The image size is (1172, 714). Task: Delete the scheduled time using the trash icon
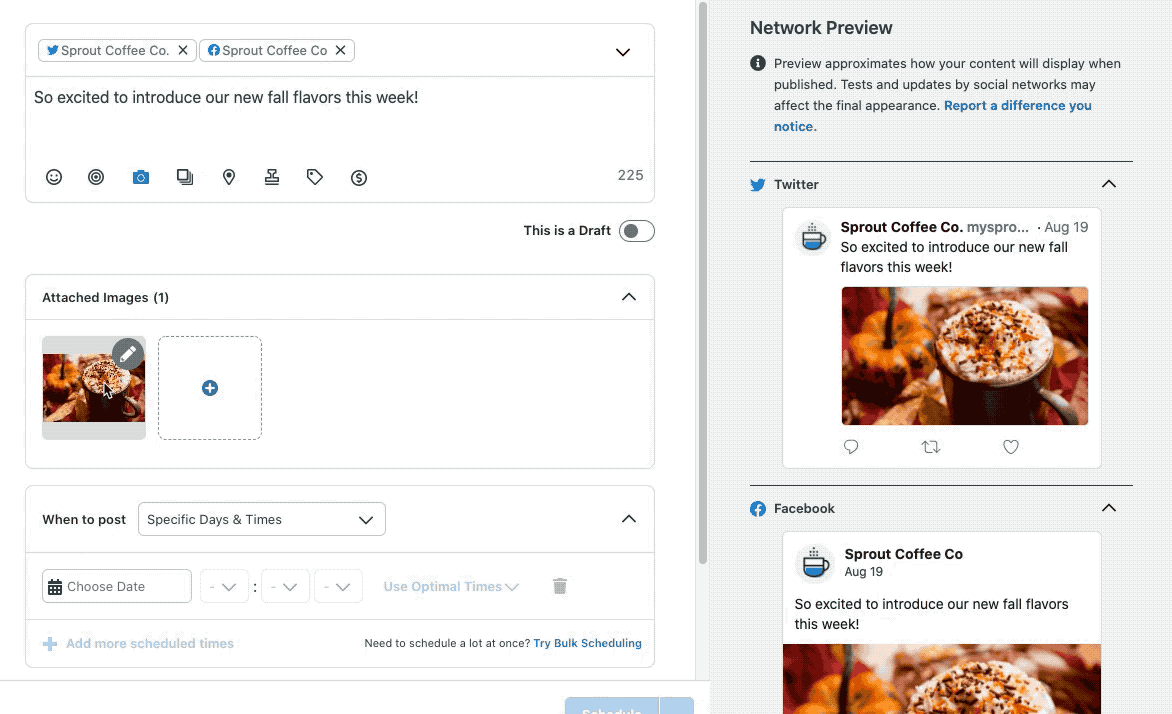560,586
